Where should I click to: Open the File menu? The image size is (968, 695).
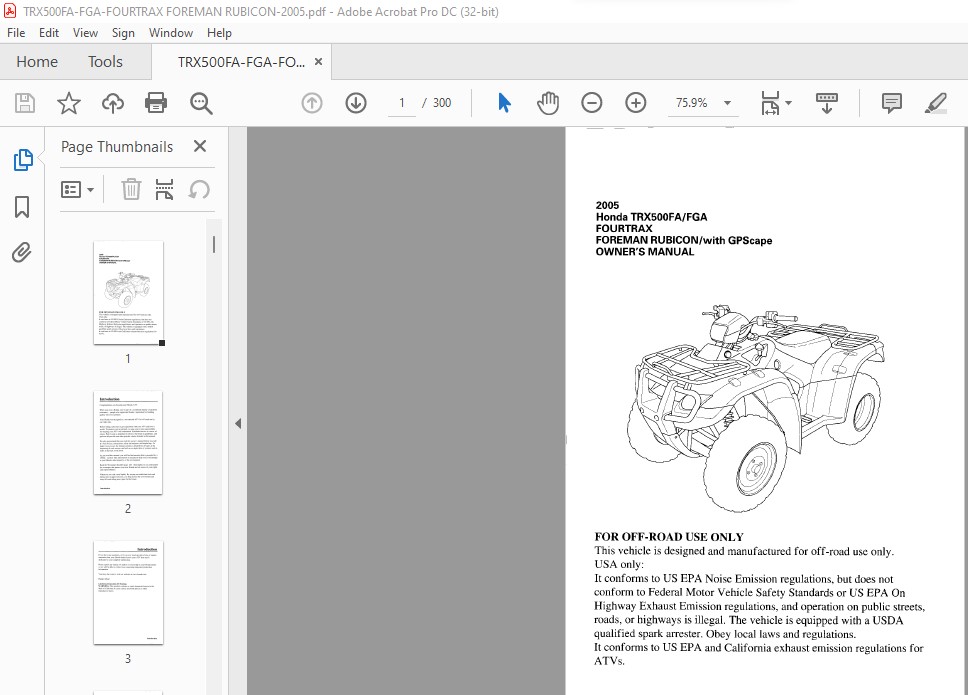point(16,33)
